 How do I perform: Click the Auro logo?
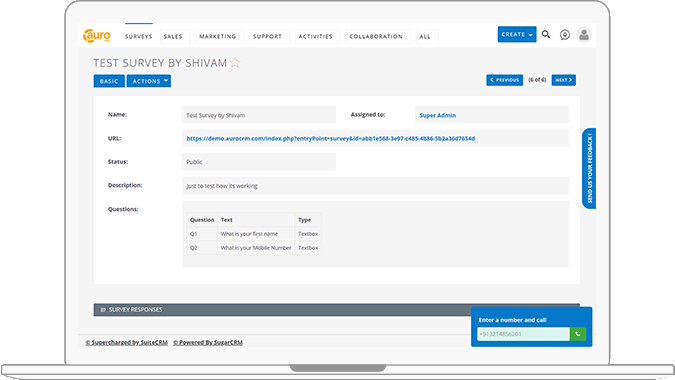pyautogui.click(x=96, y=35)
